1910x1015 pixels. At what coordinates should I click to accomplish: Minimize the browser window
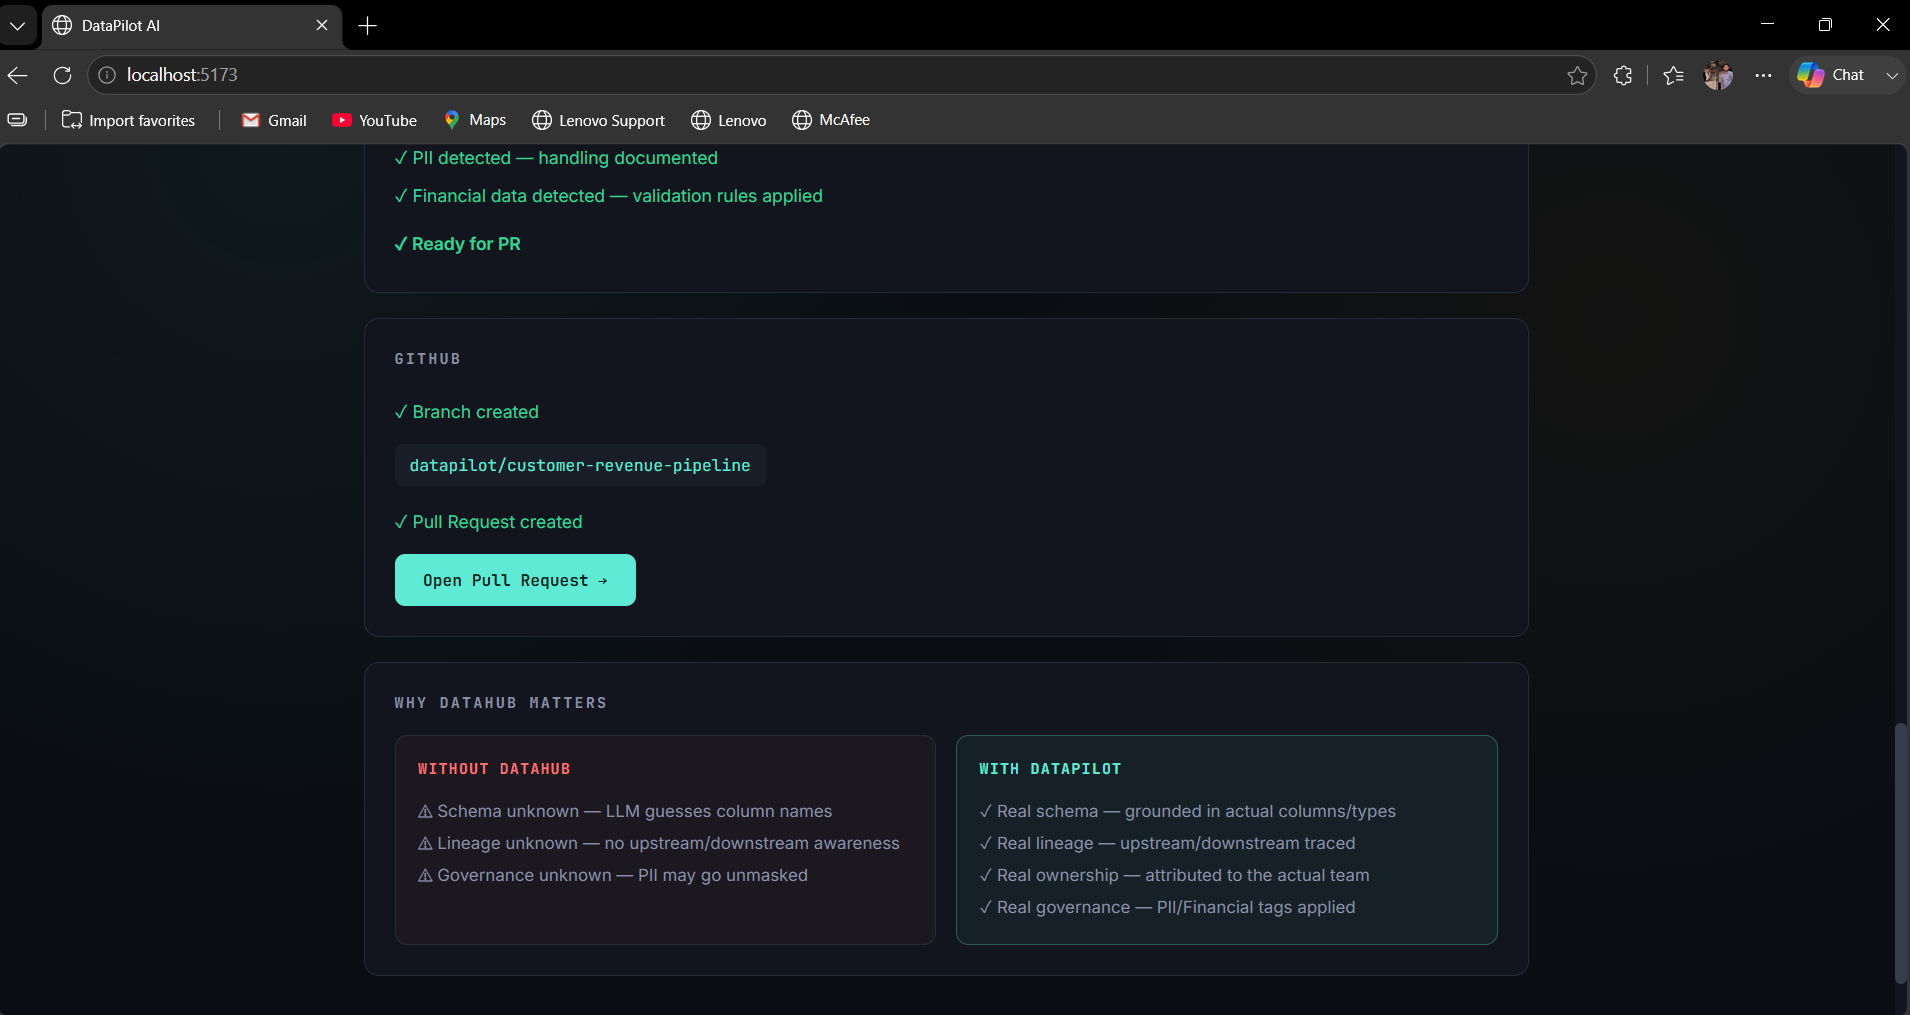coord(1767,25)
